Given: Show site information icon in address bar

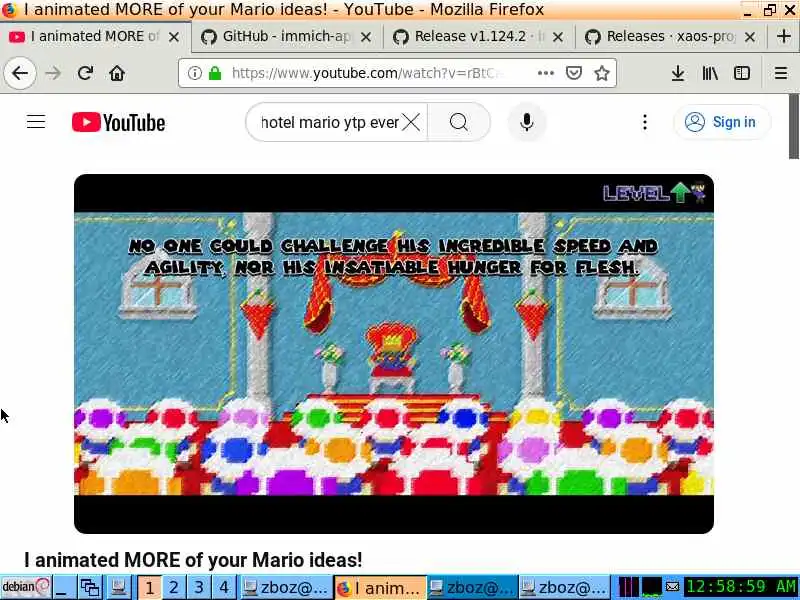Looking at the screenshot, I should tap(194, 73).
